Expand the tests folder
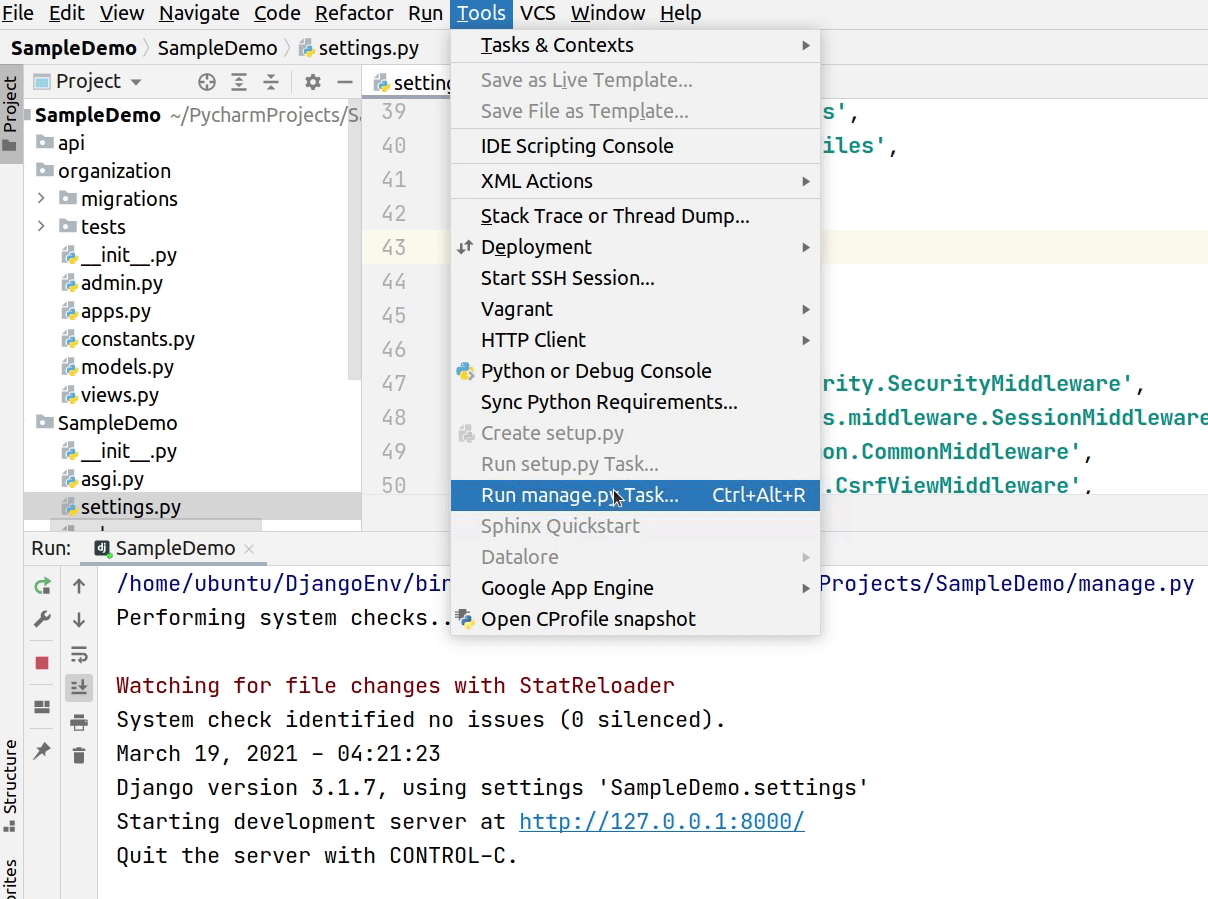This screenshot has width=1208, height=899. tap(41, 226)
